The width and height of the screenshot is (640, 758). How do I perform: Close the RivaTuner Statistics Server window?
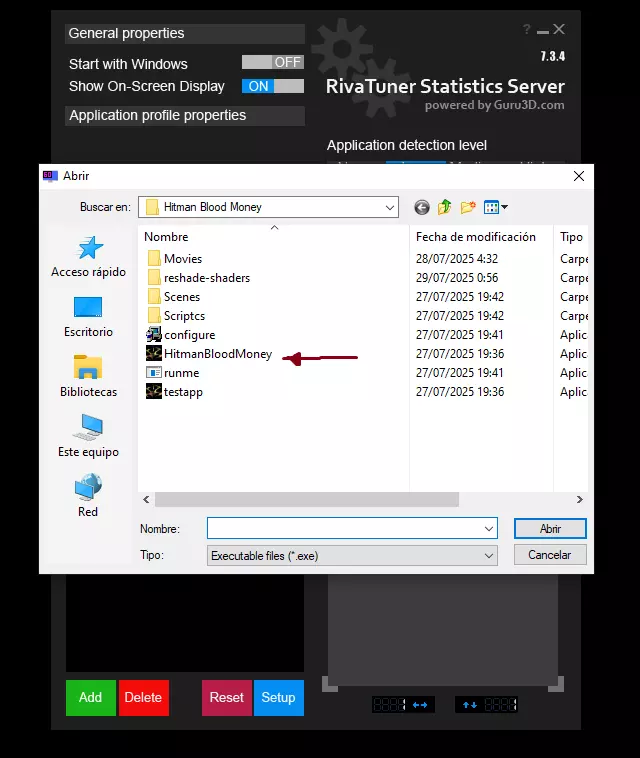(559, 29)
